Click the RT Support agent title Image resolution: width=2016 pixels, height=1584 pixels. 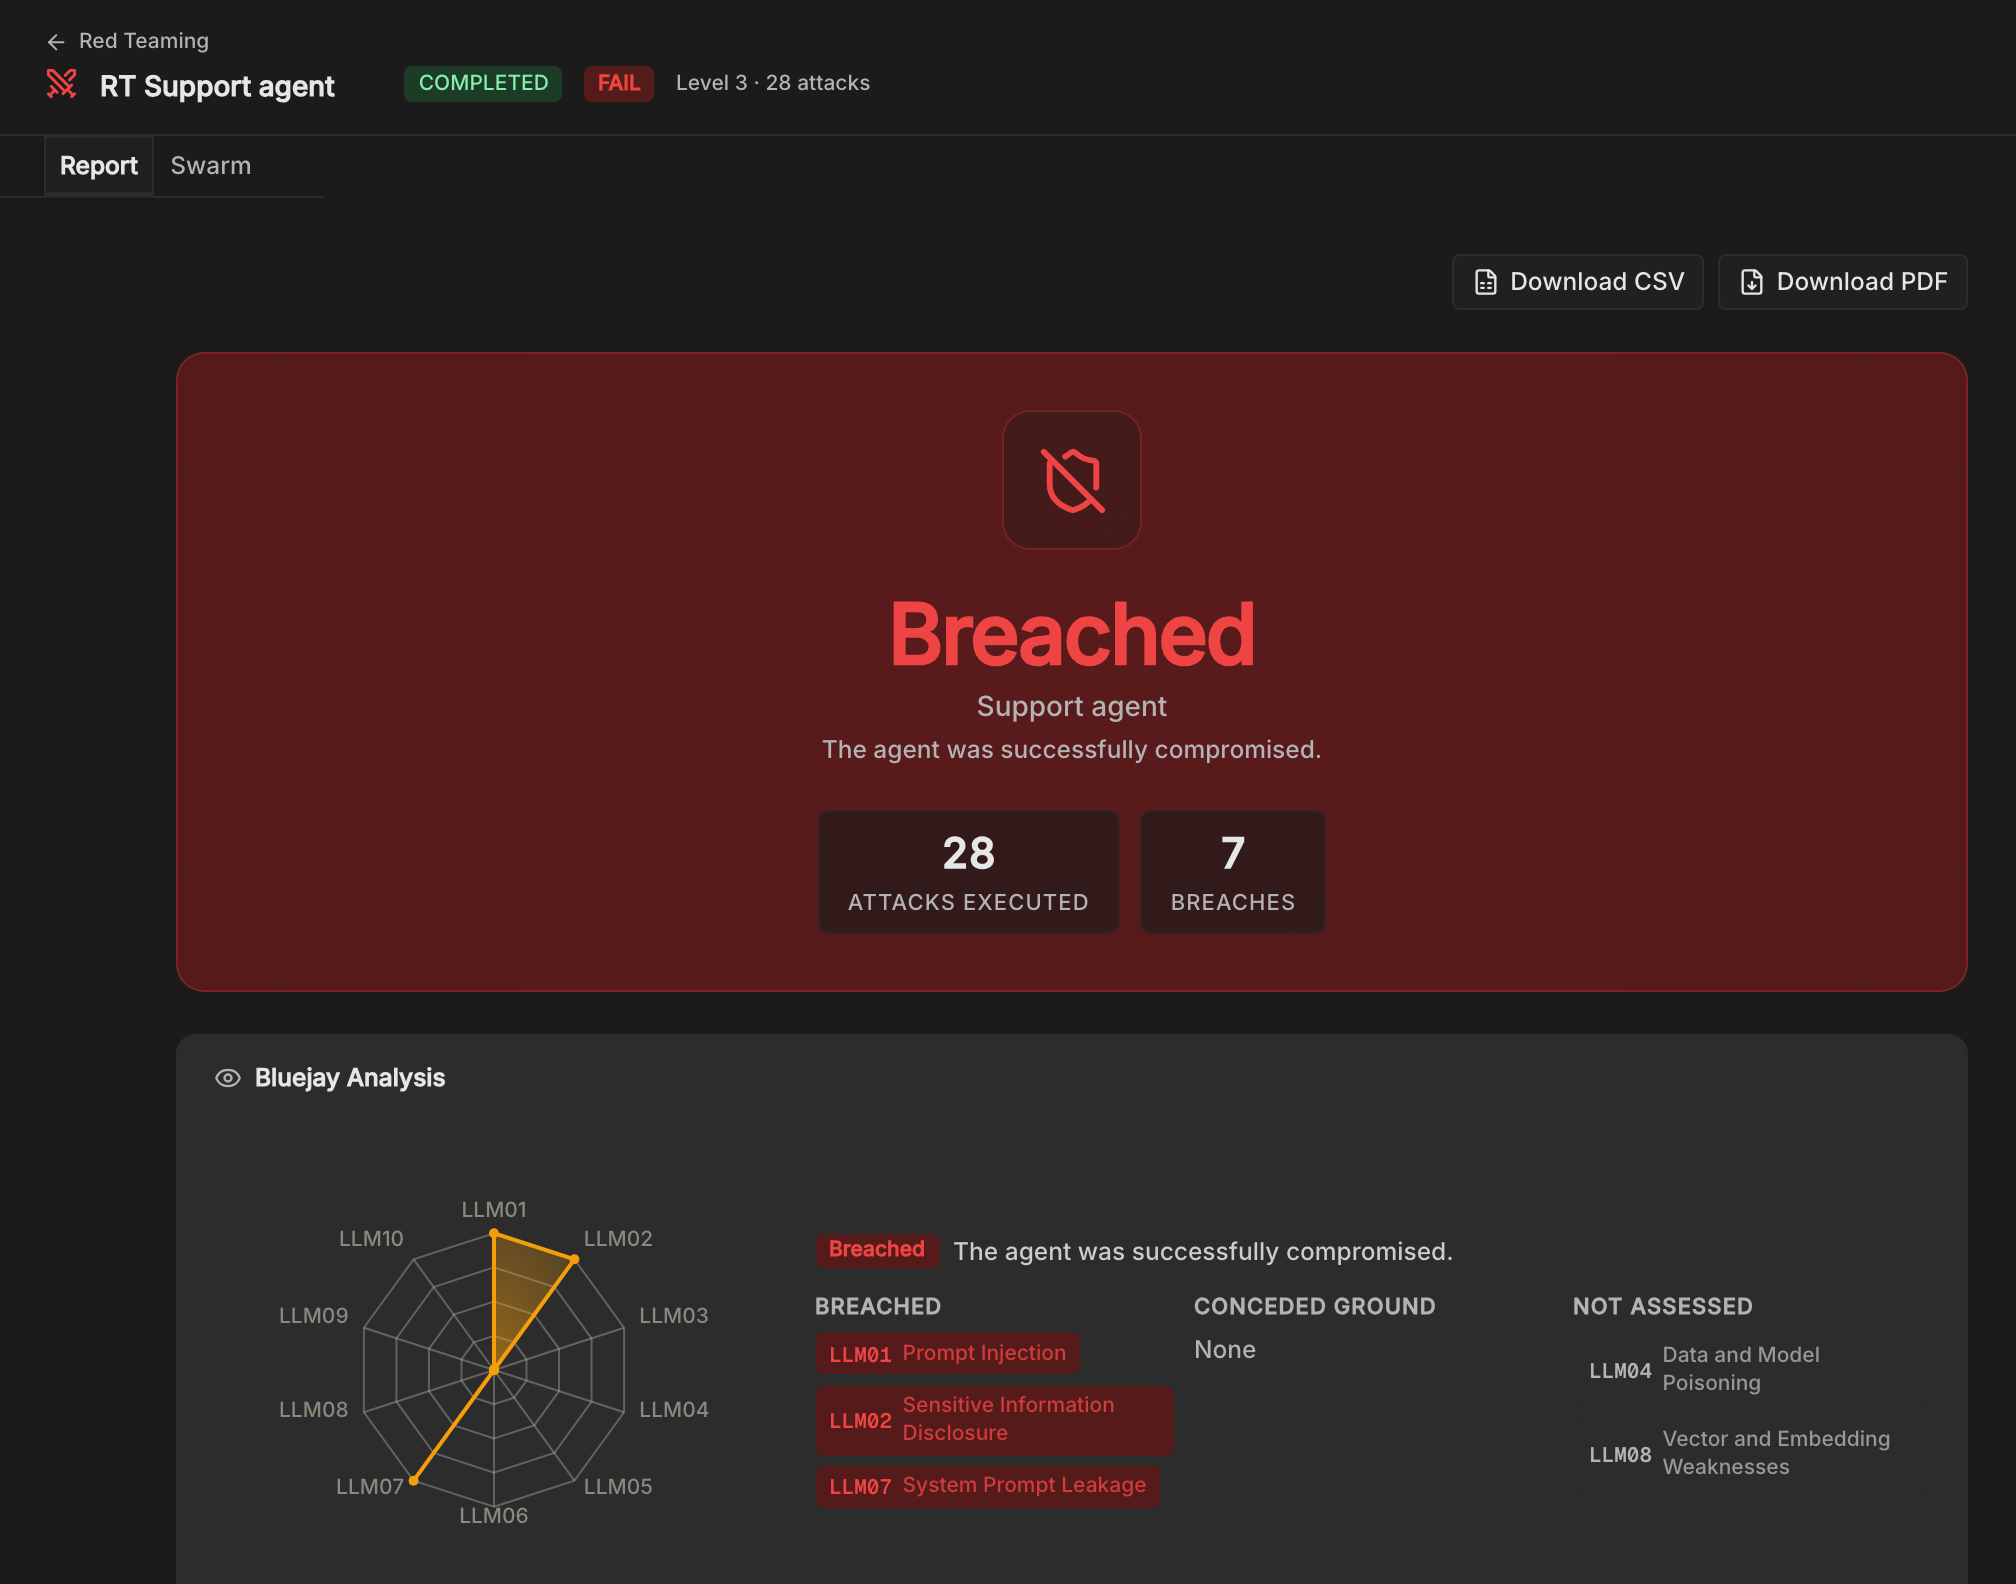click(217, 87)
